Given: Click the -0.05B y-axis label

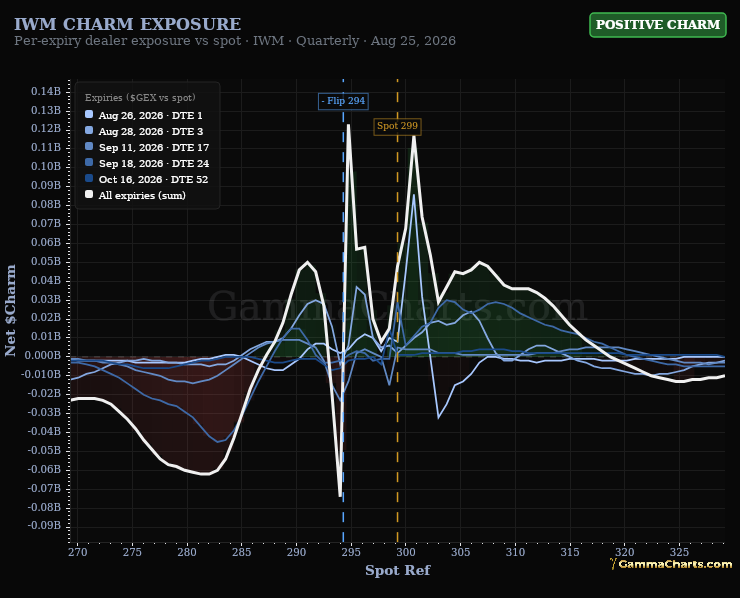Looking at the screenshot, I should coord(44,450).
